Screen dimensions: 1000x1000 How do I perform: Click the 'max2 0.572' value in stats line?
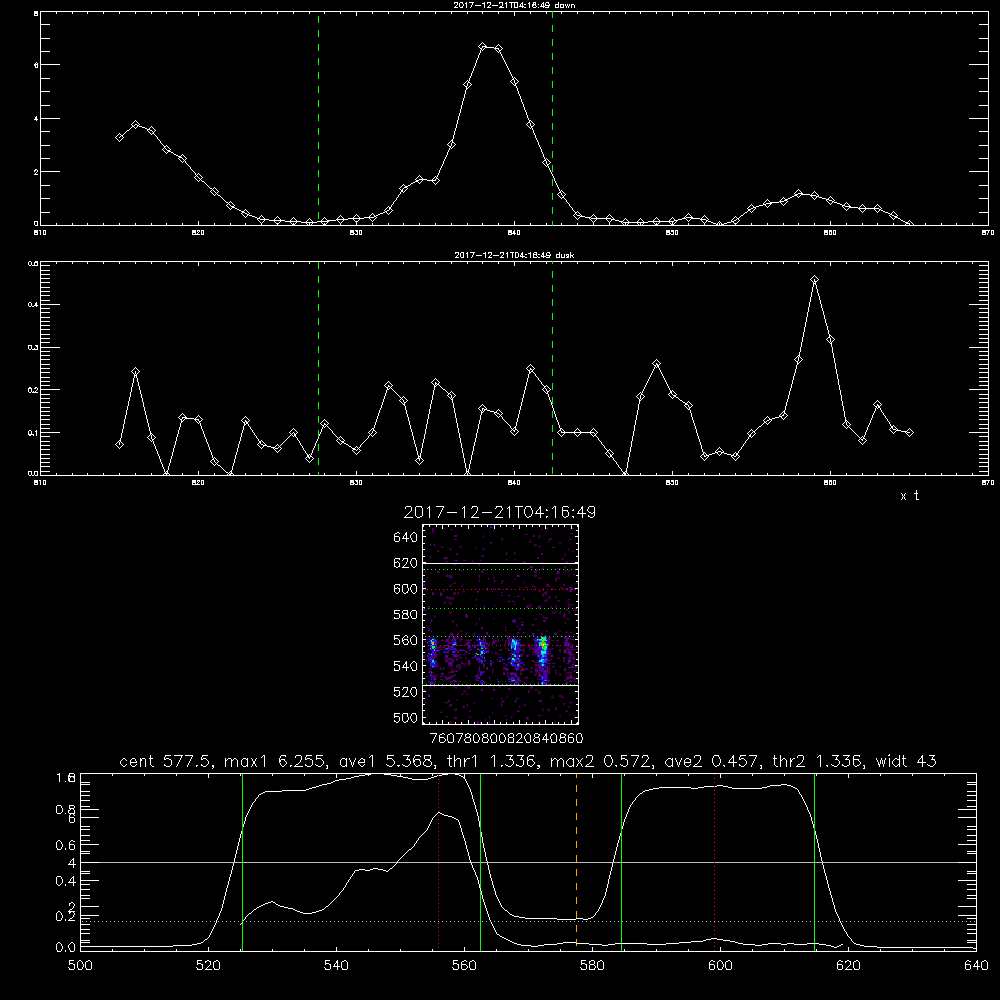point(600,761)
